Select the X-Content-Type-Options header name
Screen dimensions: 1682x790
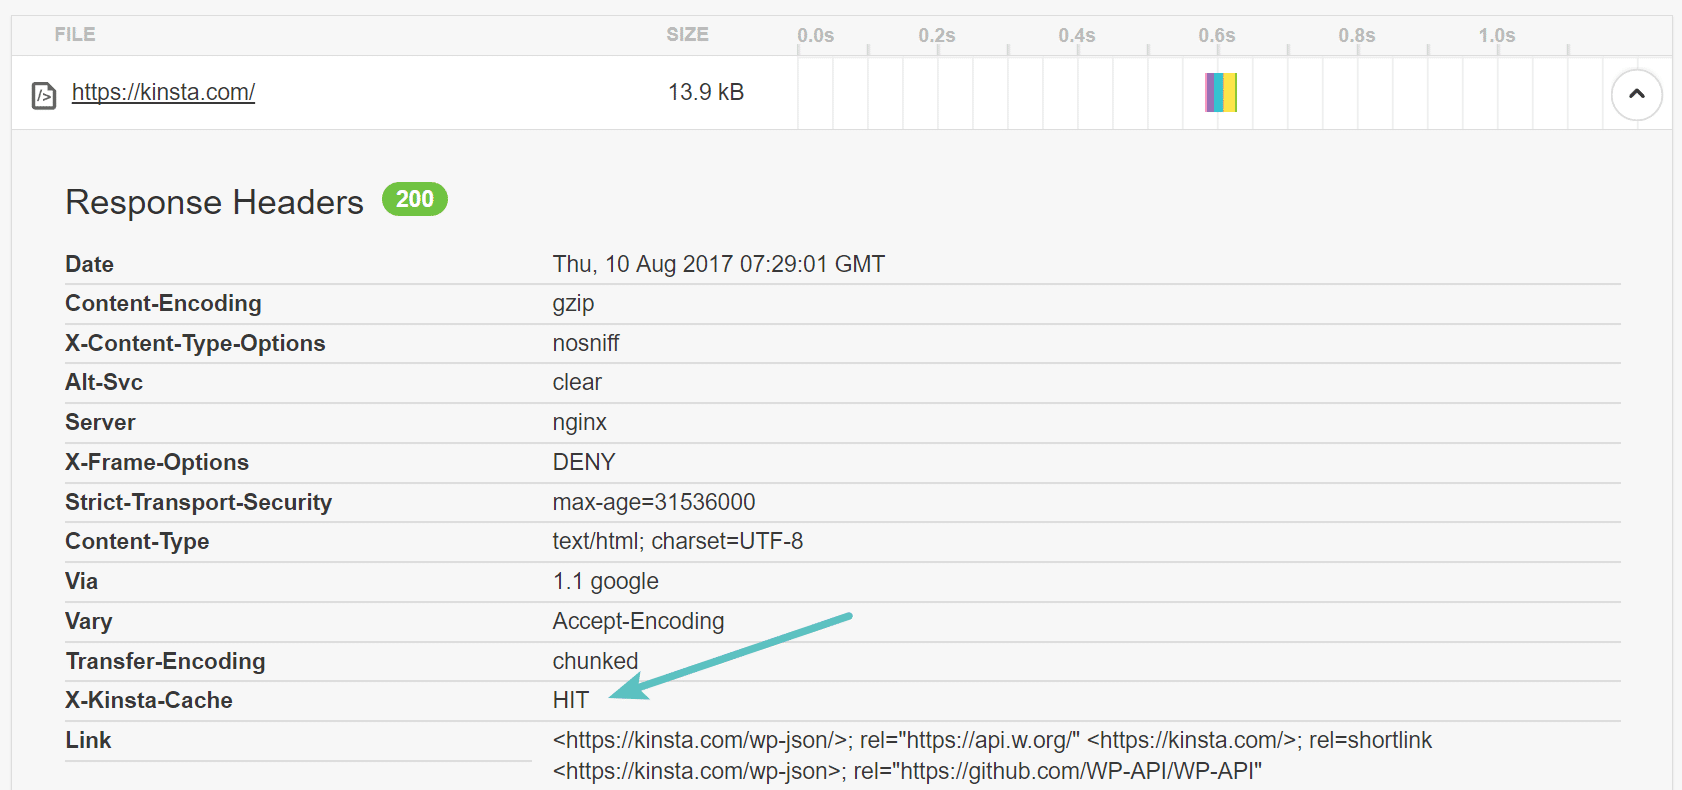pyautogui.click(x=195, y=343)
